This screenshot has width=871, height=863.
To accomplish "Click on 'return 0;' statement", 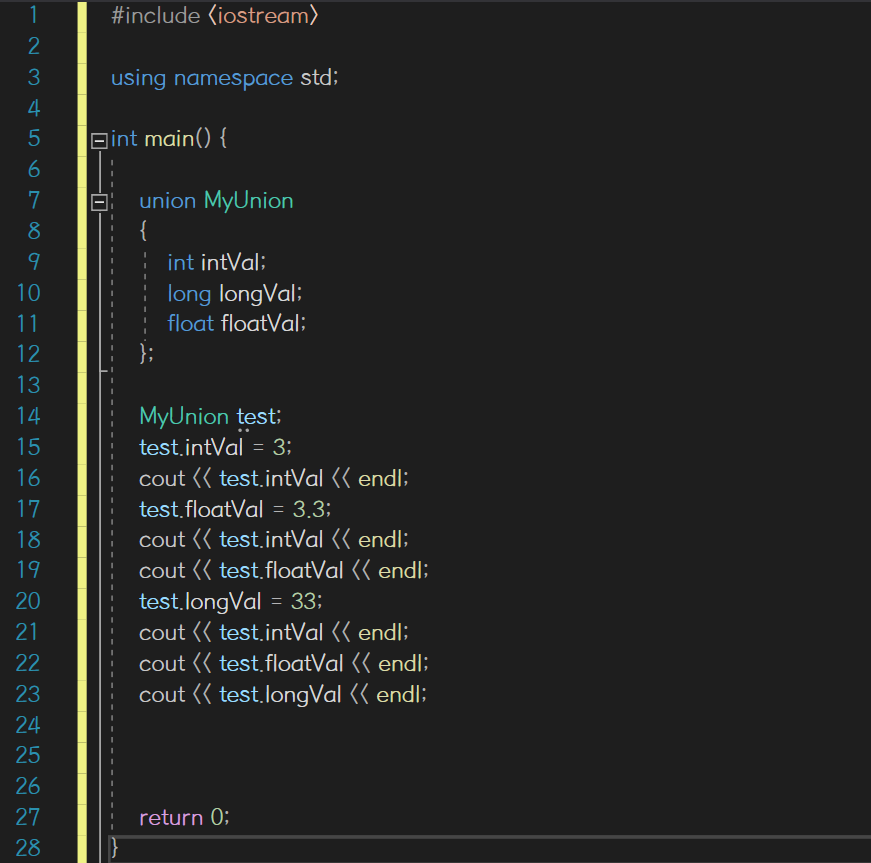I will pos(184,817).
